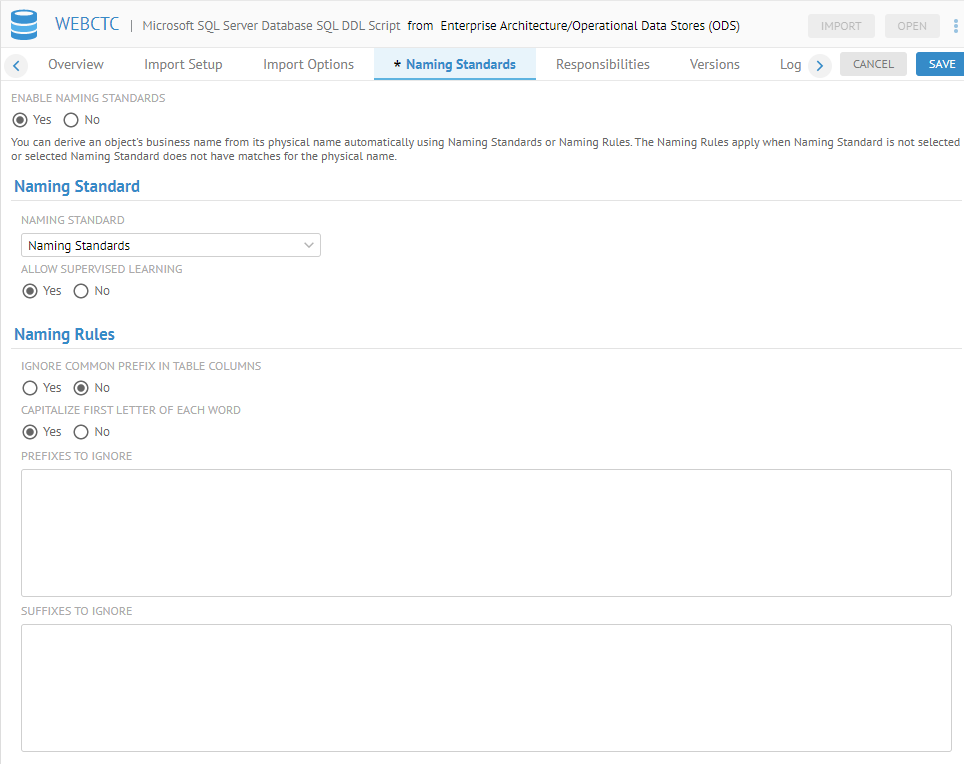Open the Naming Standard dropdown
This screenshot has width=964, height=764.
tap(170, 245)
